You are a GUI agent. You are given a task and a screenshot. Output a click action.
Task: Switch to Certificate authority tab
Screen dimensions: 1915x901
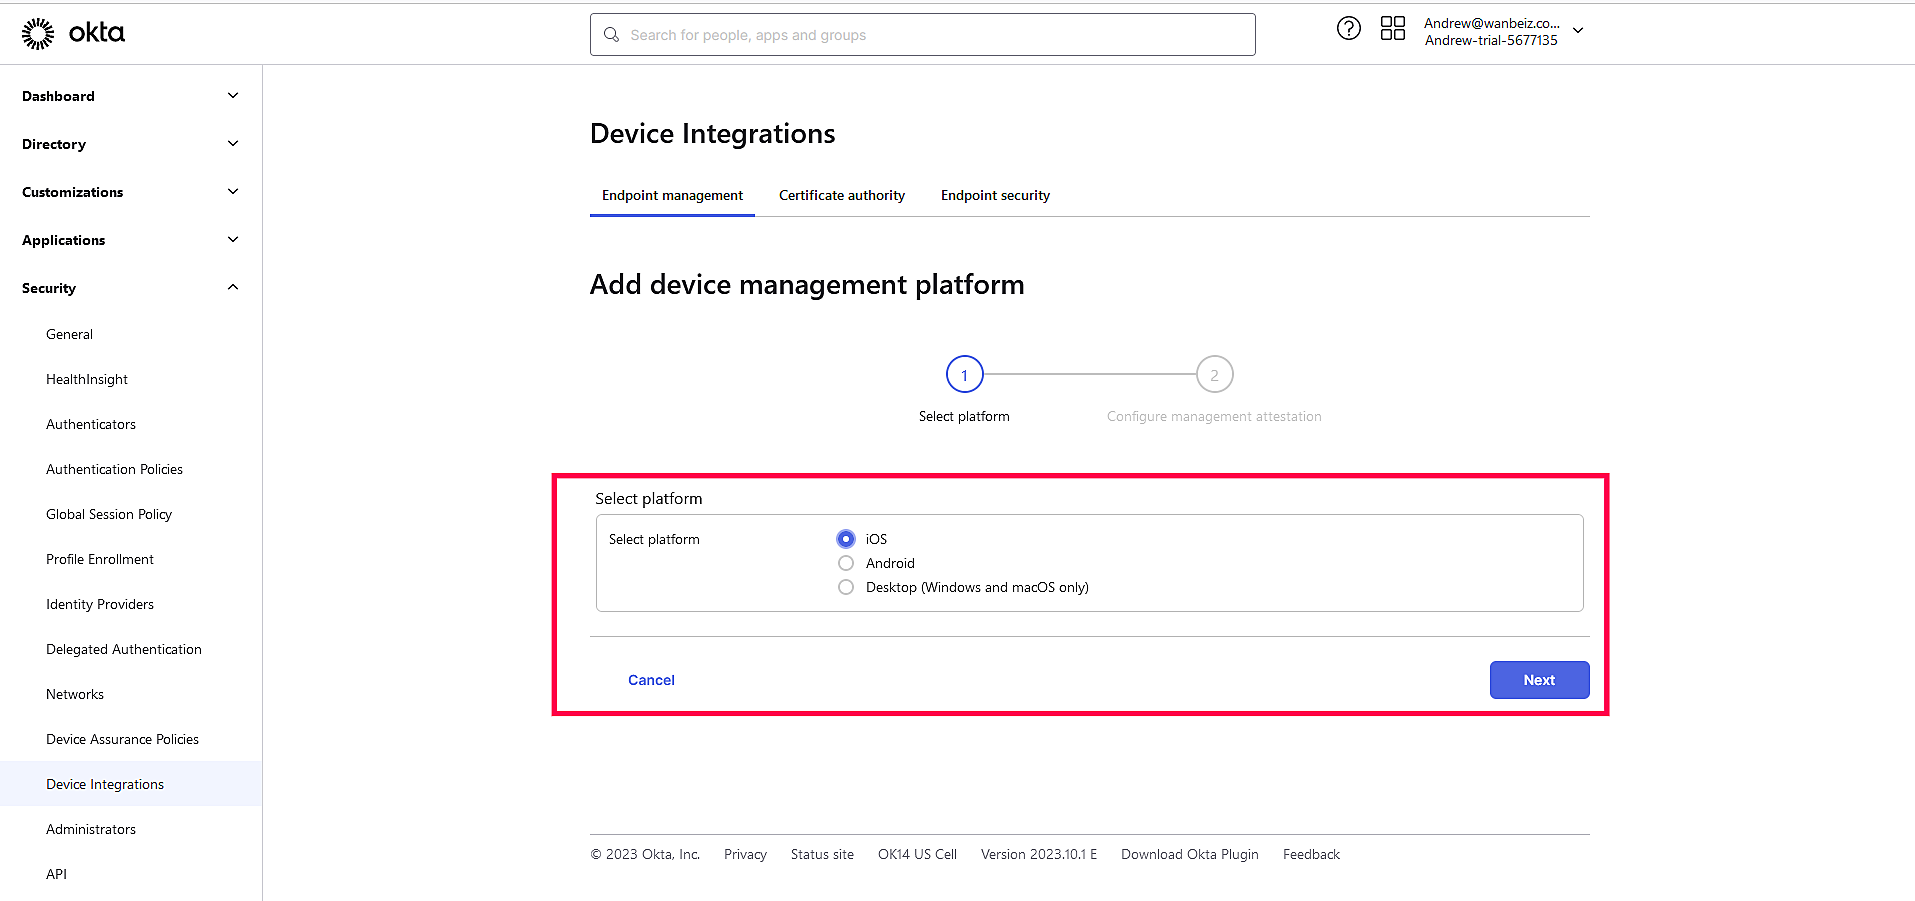tap(841, 195)
